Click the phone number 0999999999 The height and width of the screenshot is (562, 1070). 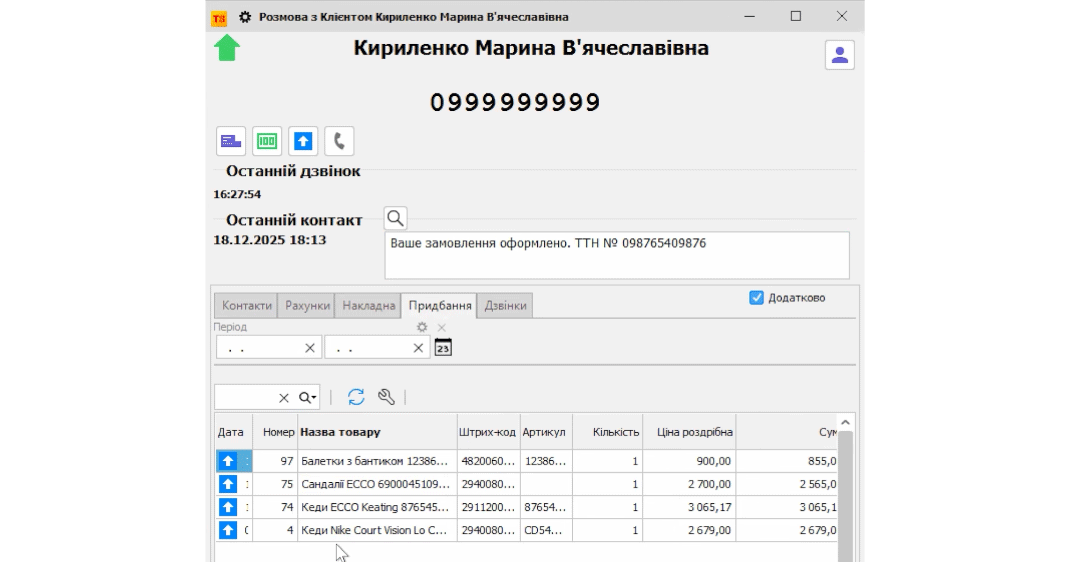pos(515,102)
